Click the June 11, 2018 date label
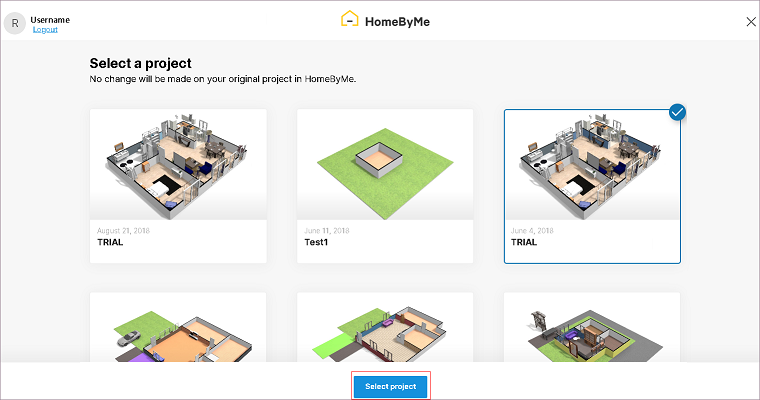 pos(326,231)
